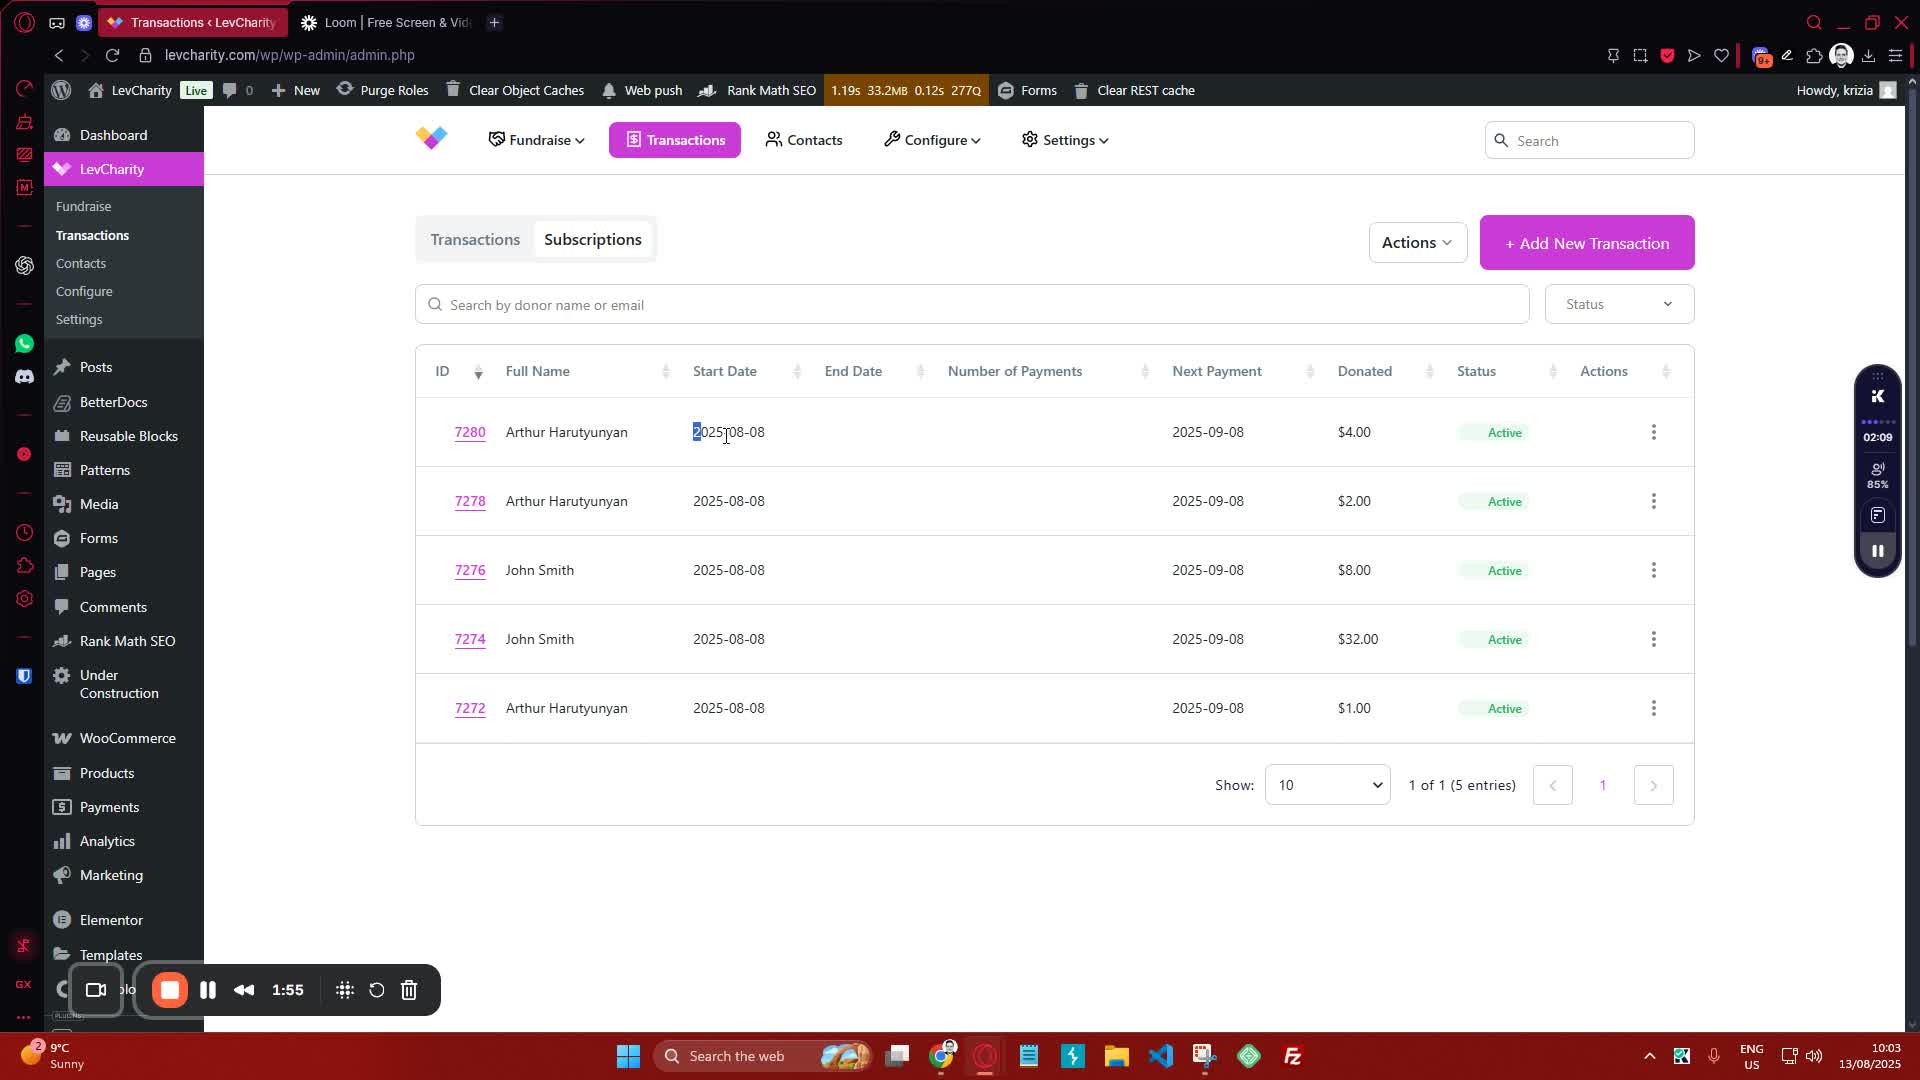Expand the Show entries per page select
Screen dimensions: 1920x1080
(1327, 785)
